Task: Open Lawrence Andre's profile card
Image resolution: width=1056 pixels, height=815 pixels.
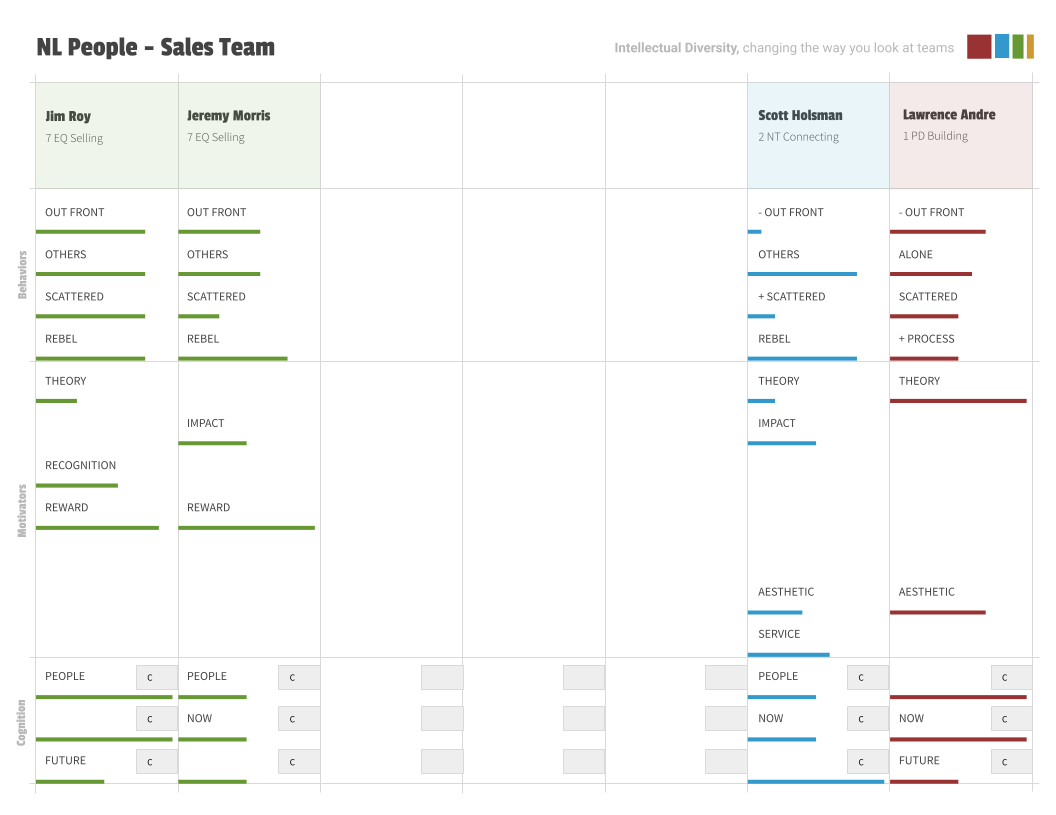Action: pos(960,135)
